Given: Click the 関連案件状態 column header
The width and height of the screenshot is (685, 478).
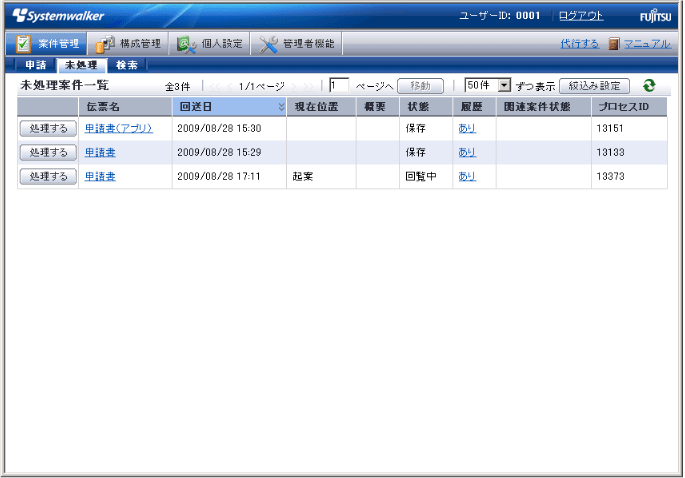Looking at the screenshot, I should 544,107.
